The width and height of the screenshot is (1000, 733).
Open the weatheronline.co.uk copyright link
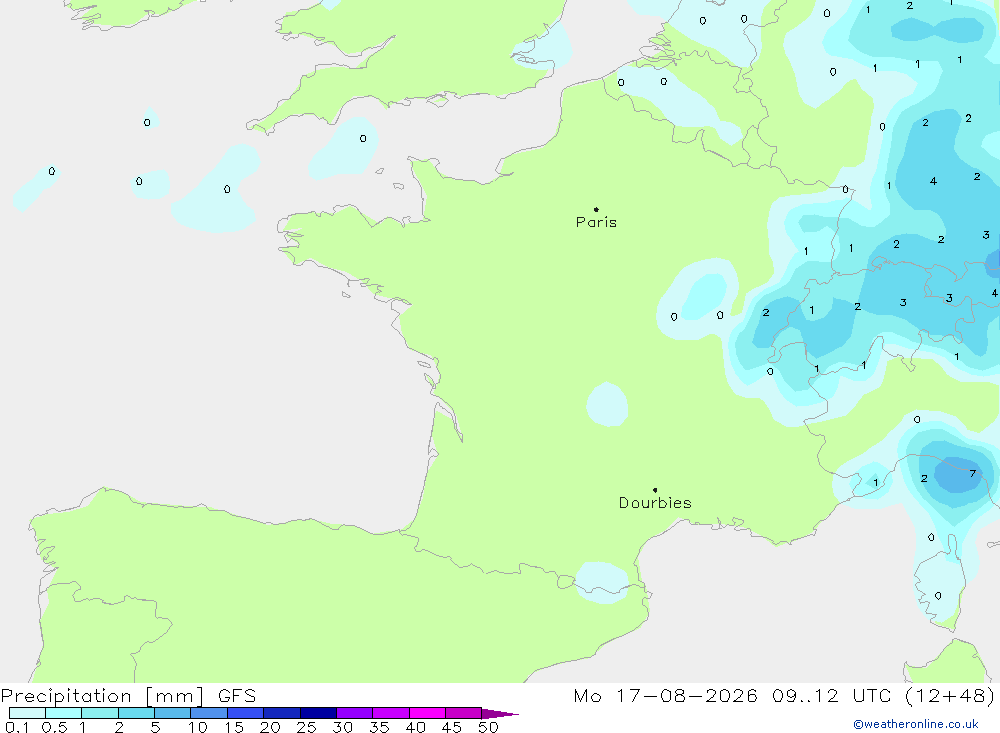(x=916, y=724)
